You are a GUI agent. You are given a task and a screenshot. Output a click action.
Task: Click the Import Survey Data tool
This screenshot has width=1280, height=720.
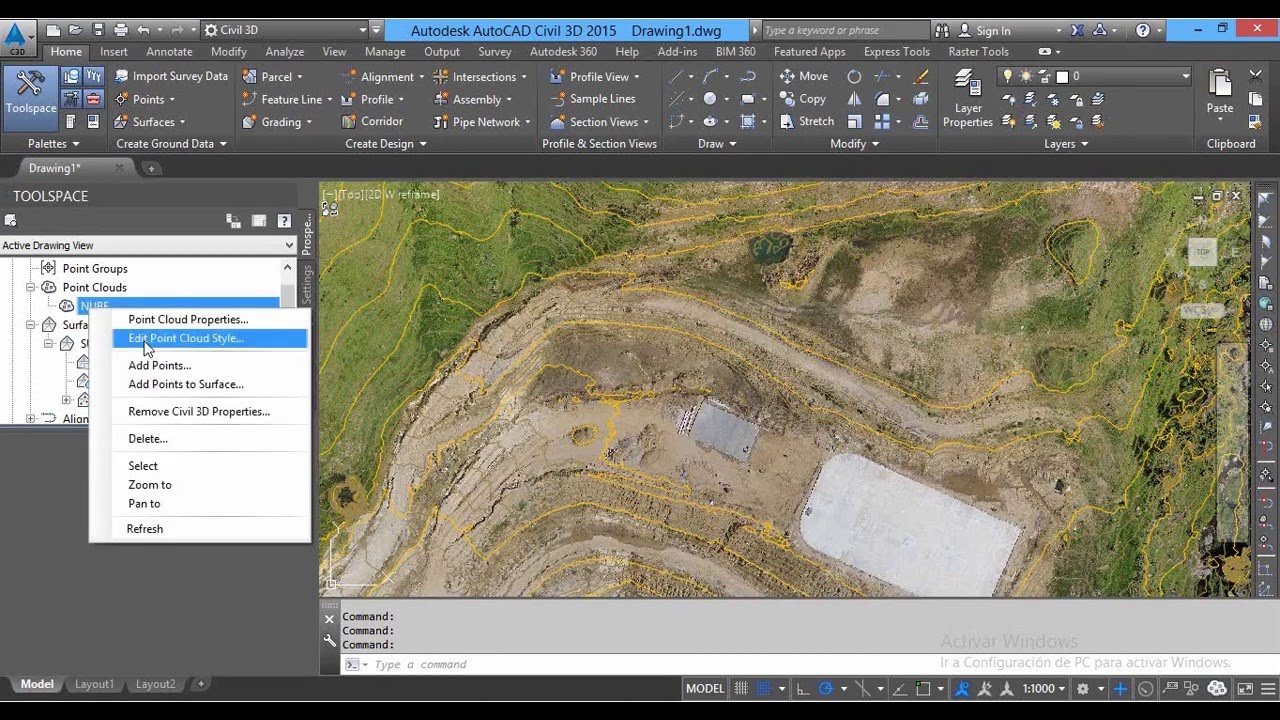[x=171, y=76]
